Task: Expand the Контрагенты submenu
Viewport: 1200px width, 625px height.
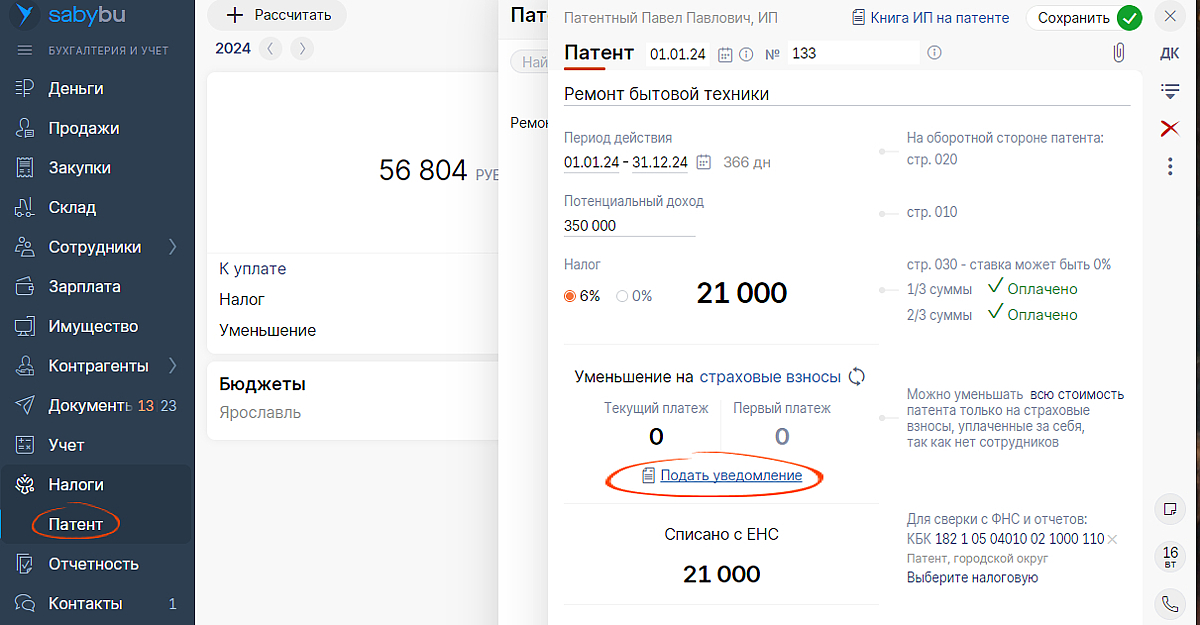Action: [x=172, y=365]
